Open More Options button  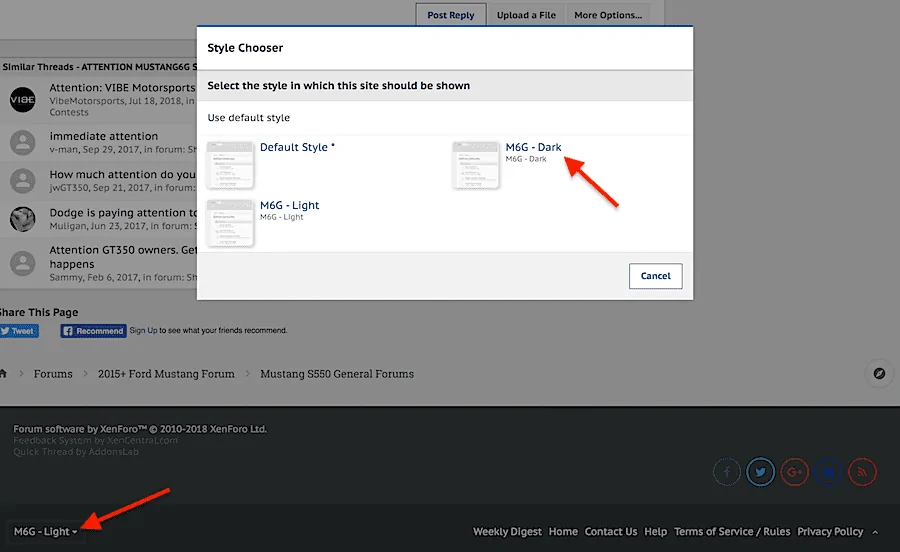608,15
